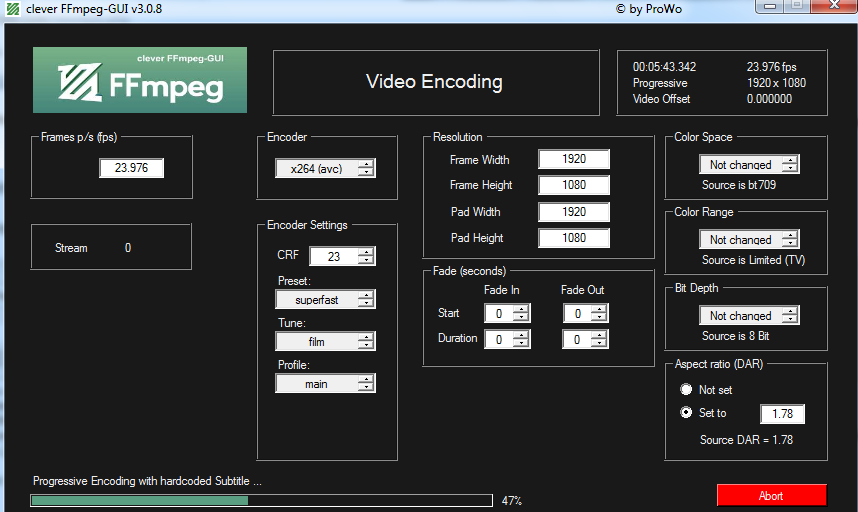Viewport: 858px width, 512px height.
Task: Abort the encoding with the red button
Action: (x=772, y=496)
